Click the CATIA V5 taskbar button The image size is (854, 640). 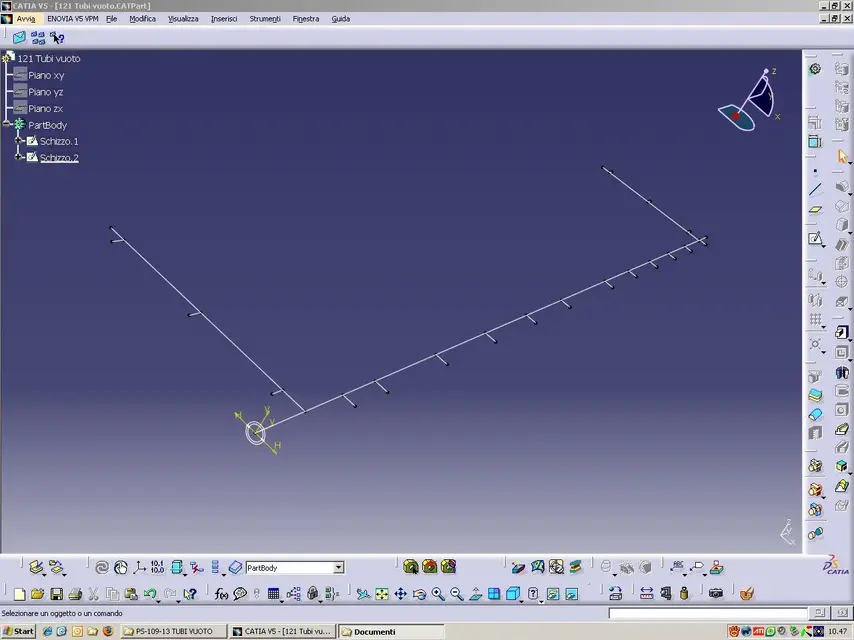(282, 631)
